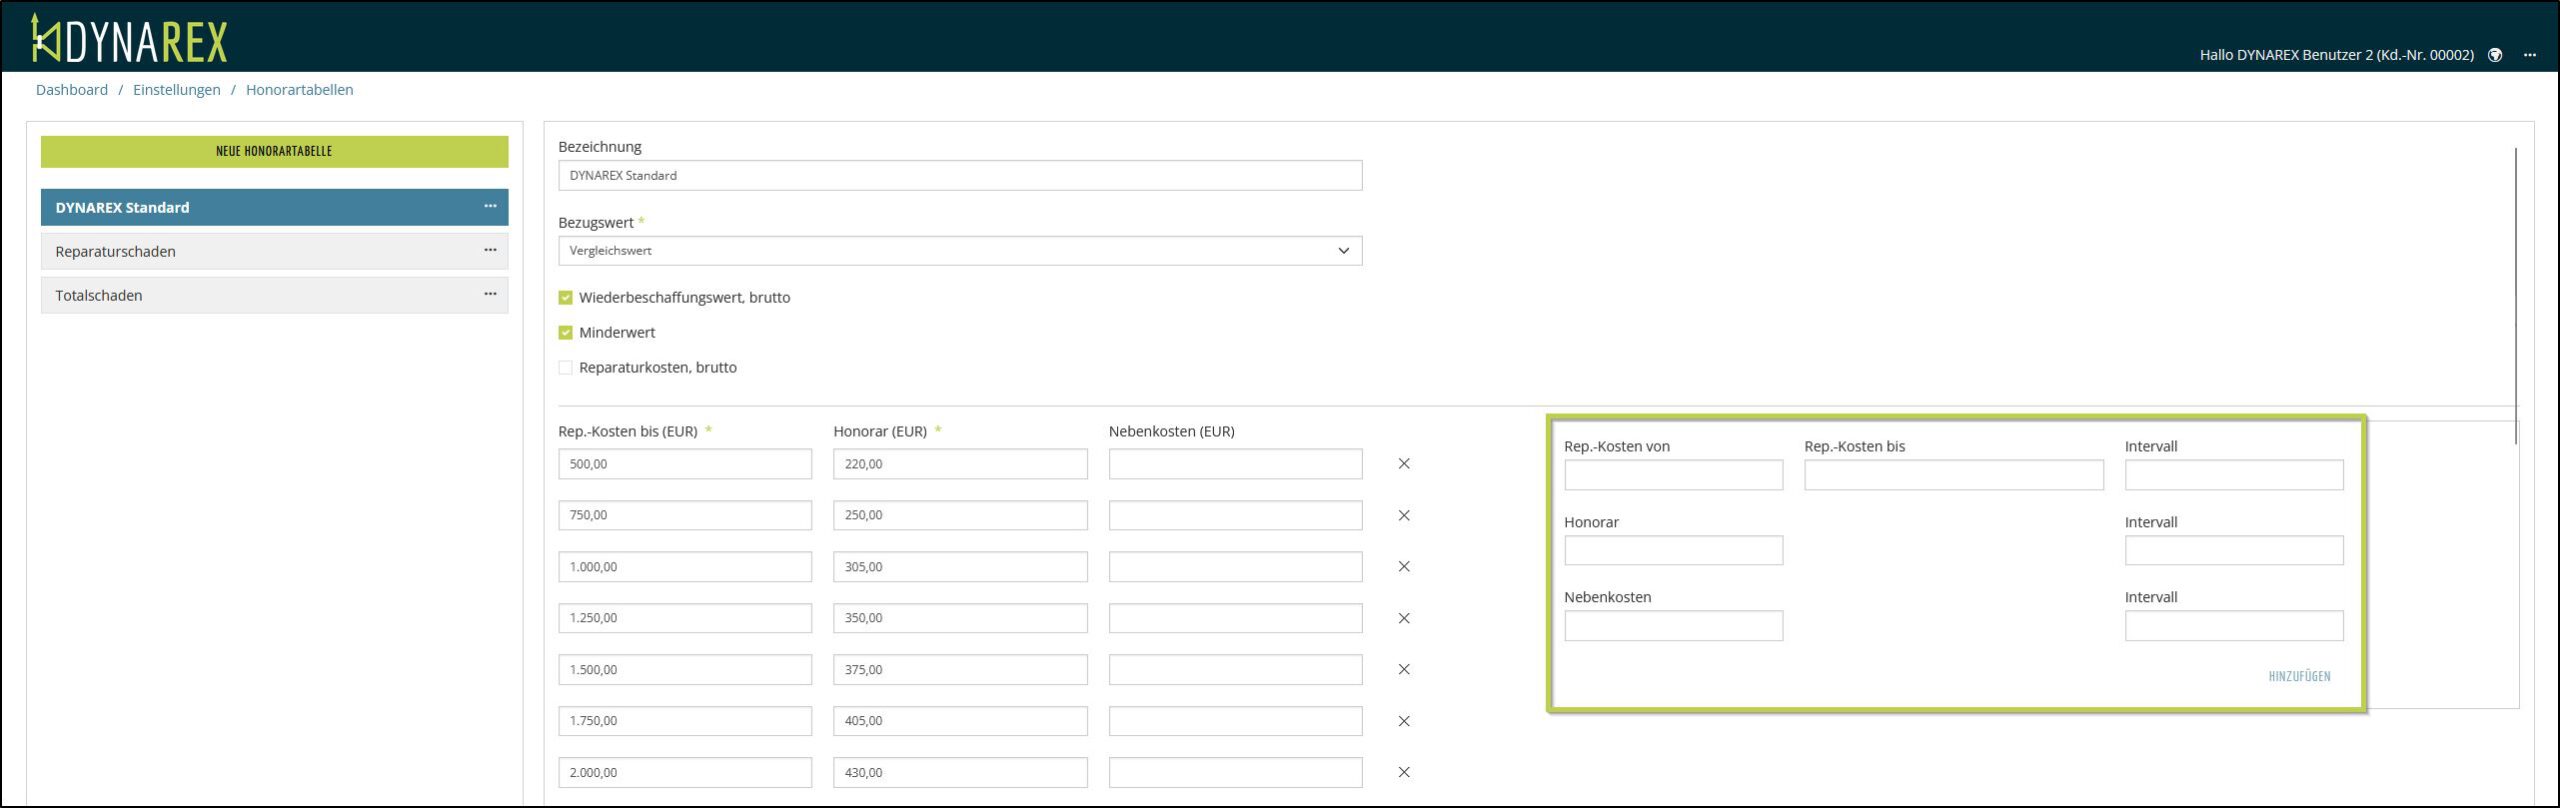The height and width of the screenshot is (808, 2560).
Task: Open options for DYNAREX Standard table
Action: point(490,206)
